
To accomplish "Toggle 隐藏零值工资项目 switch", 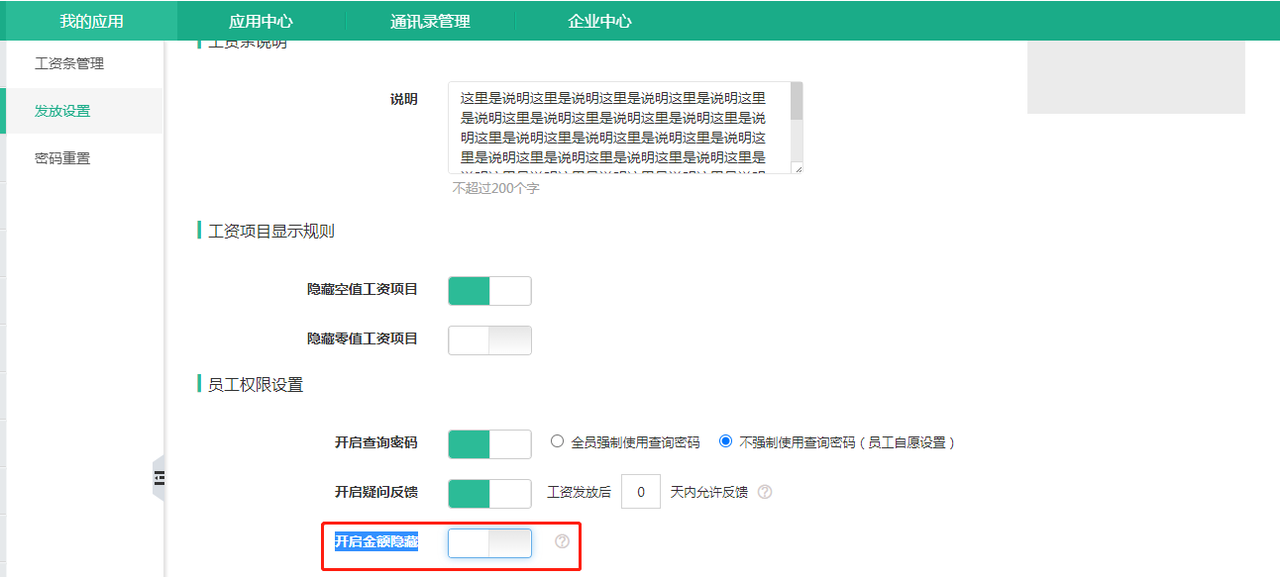I will (490, 340).
